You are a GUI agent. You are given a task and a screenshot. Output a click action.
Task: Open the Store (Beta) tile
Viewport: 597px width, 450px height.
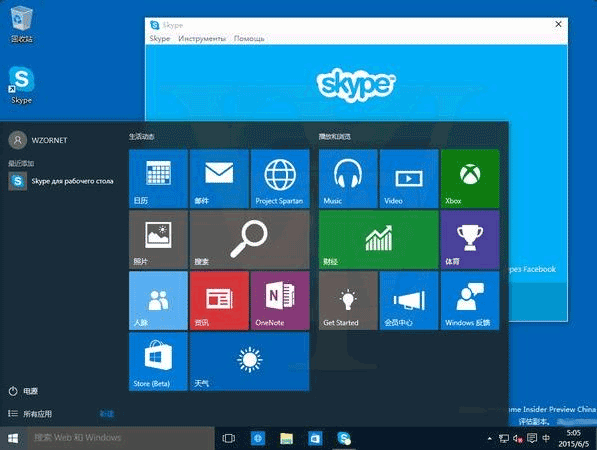(x=158, y=362)
